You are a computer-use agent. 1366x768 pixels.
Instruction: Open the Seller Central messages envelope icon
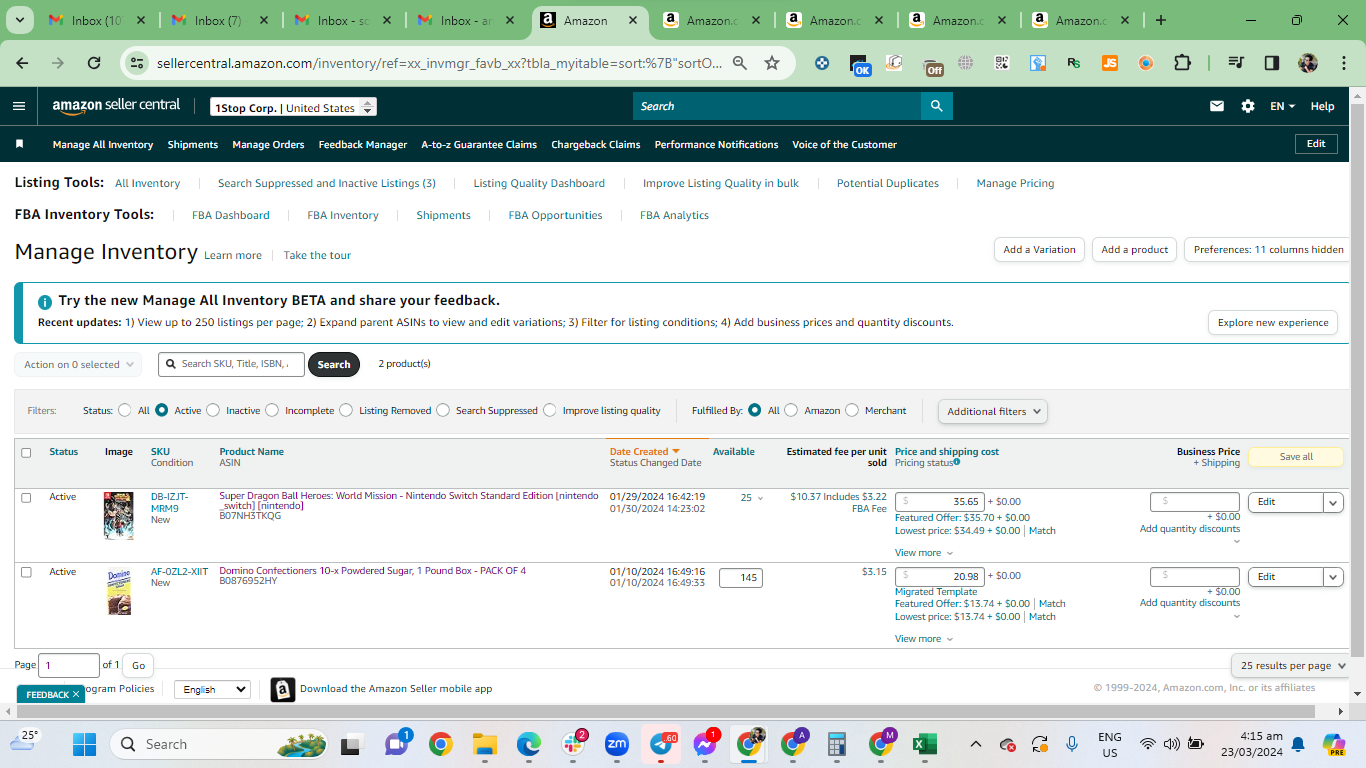point(1217,106)
